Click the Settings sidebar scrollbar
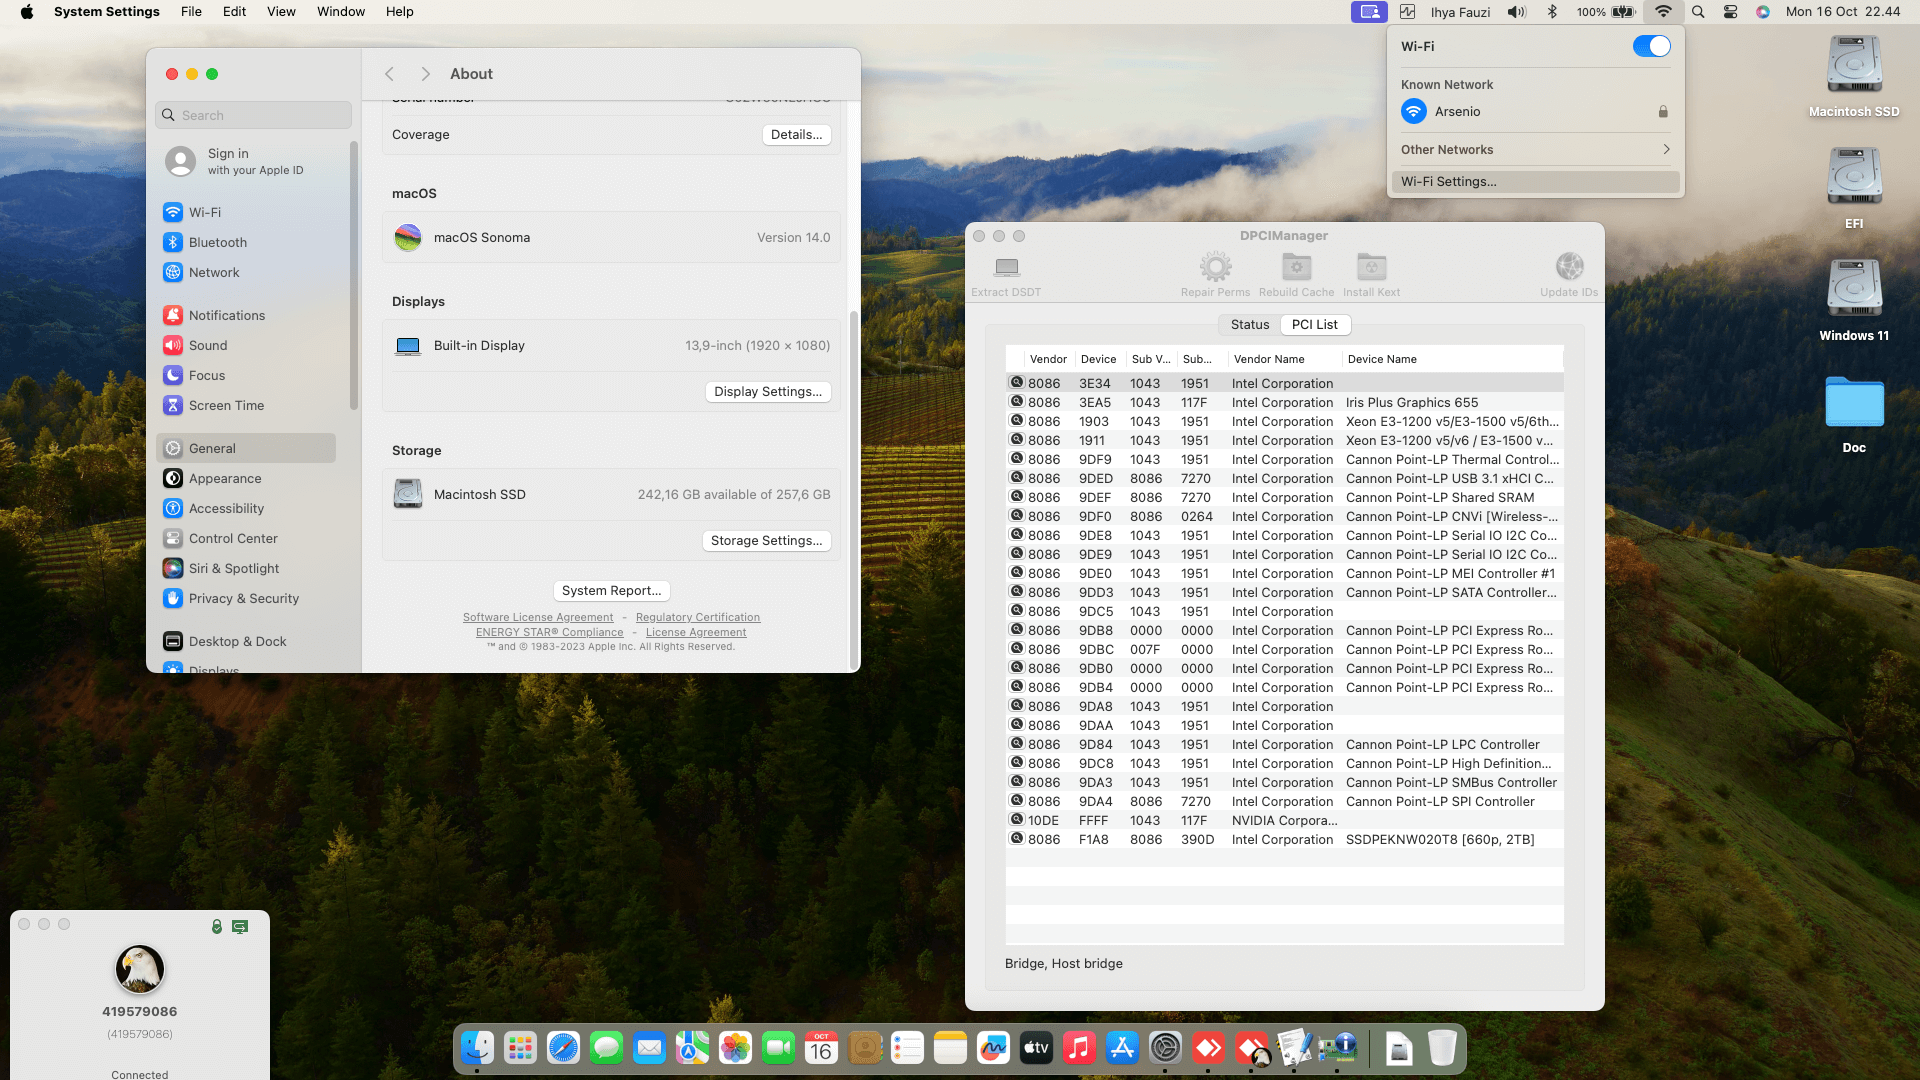 point(353,275)
